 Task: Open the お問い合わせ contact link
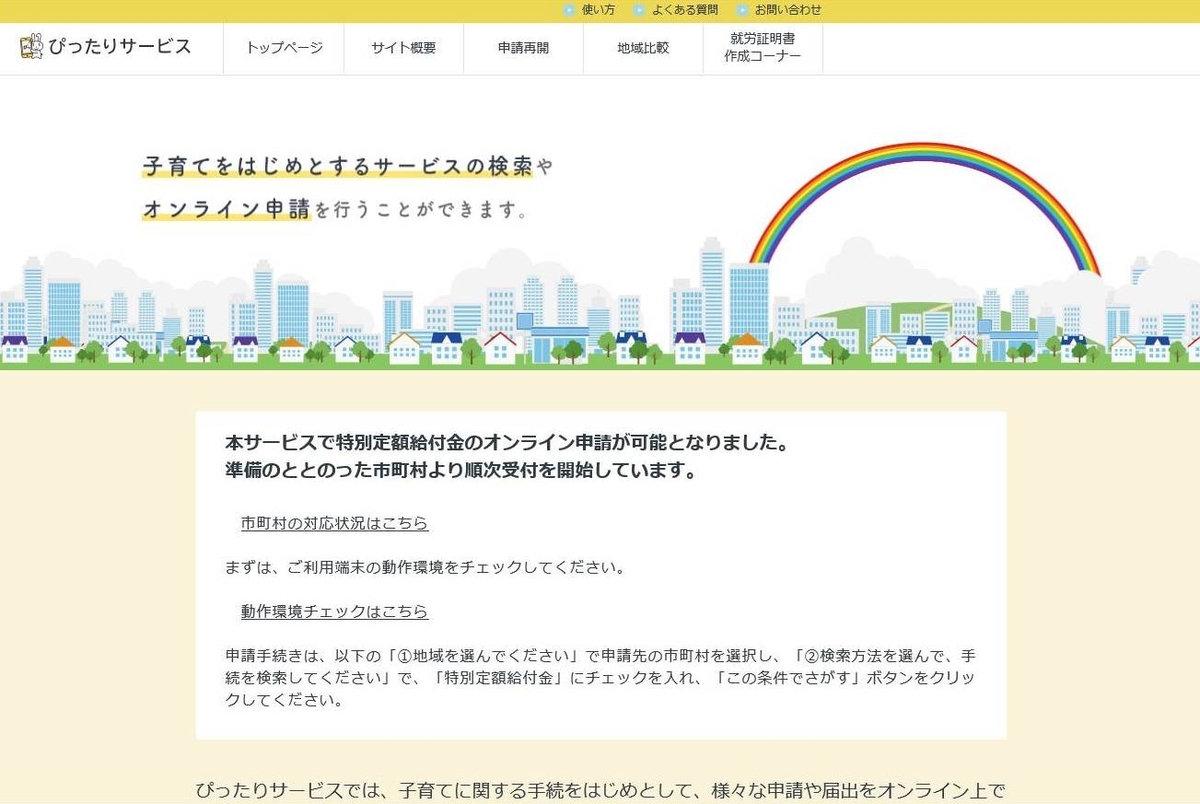pos(788,10)
